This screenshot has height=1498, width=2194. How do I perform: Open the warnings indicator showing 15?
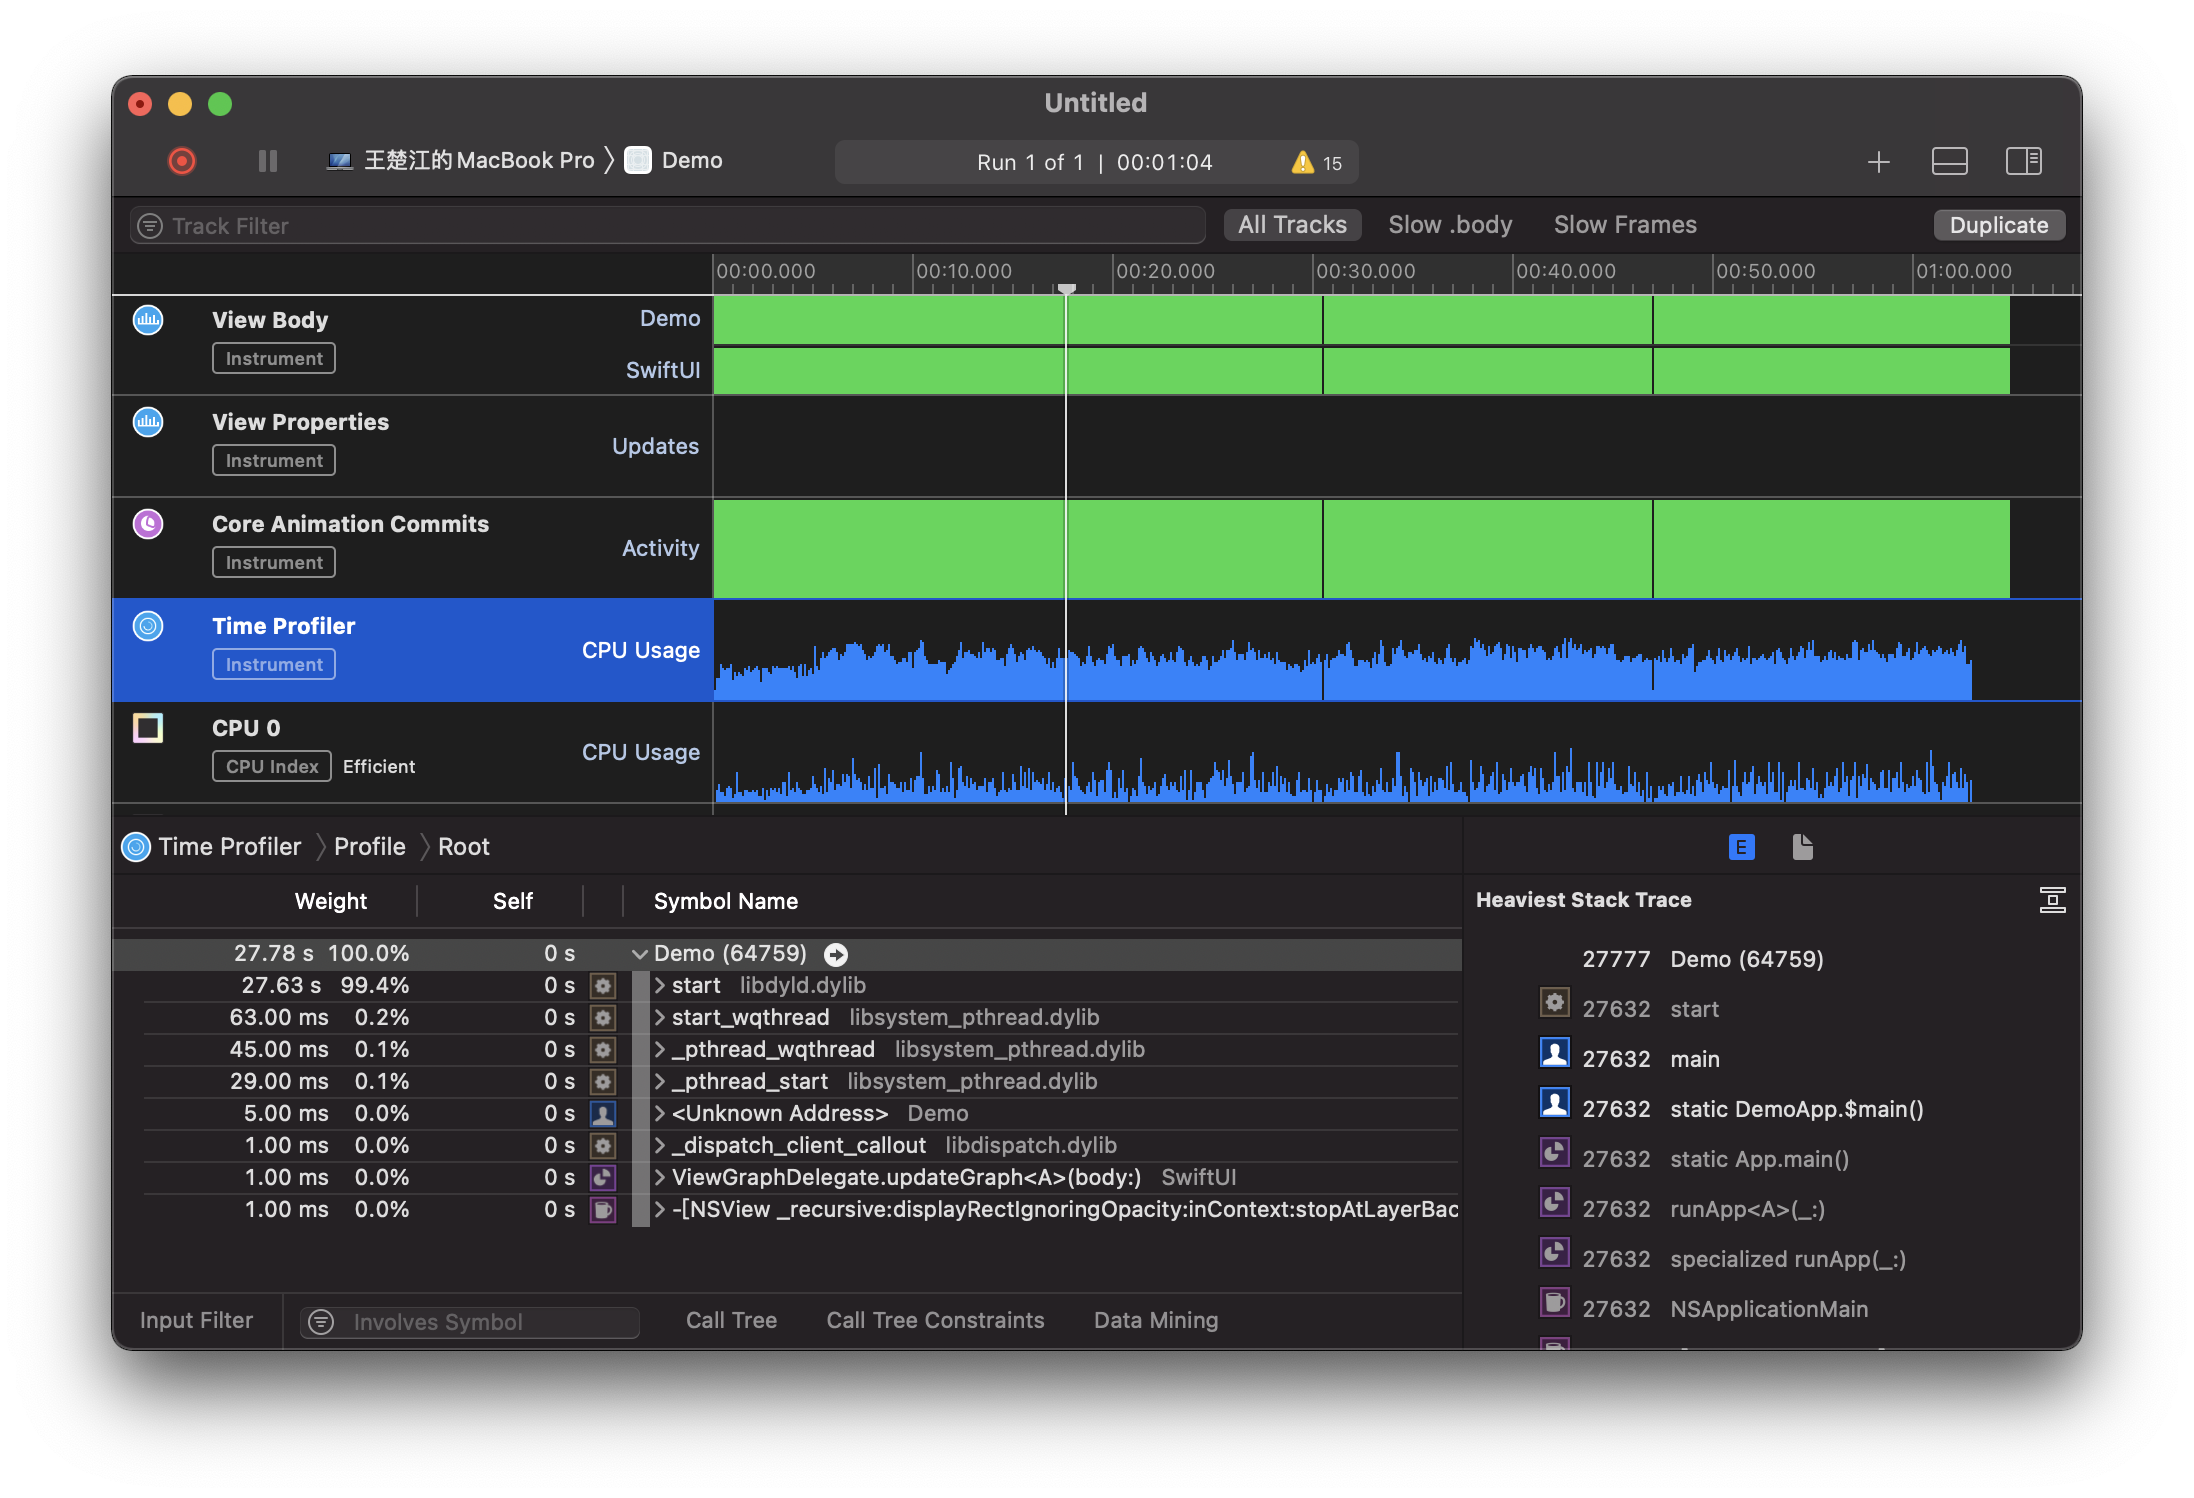coord(1316,163)
